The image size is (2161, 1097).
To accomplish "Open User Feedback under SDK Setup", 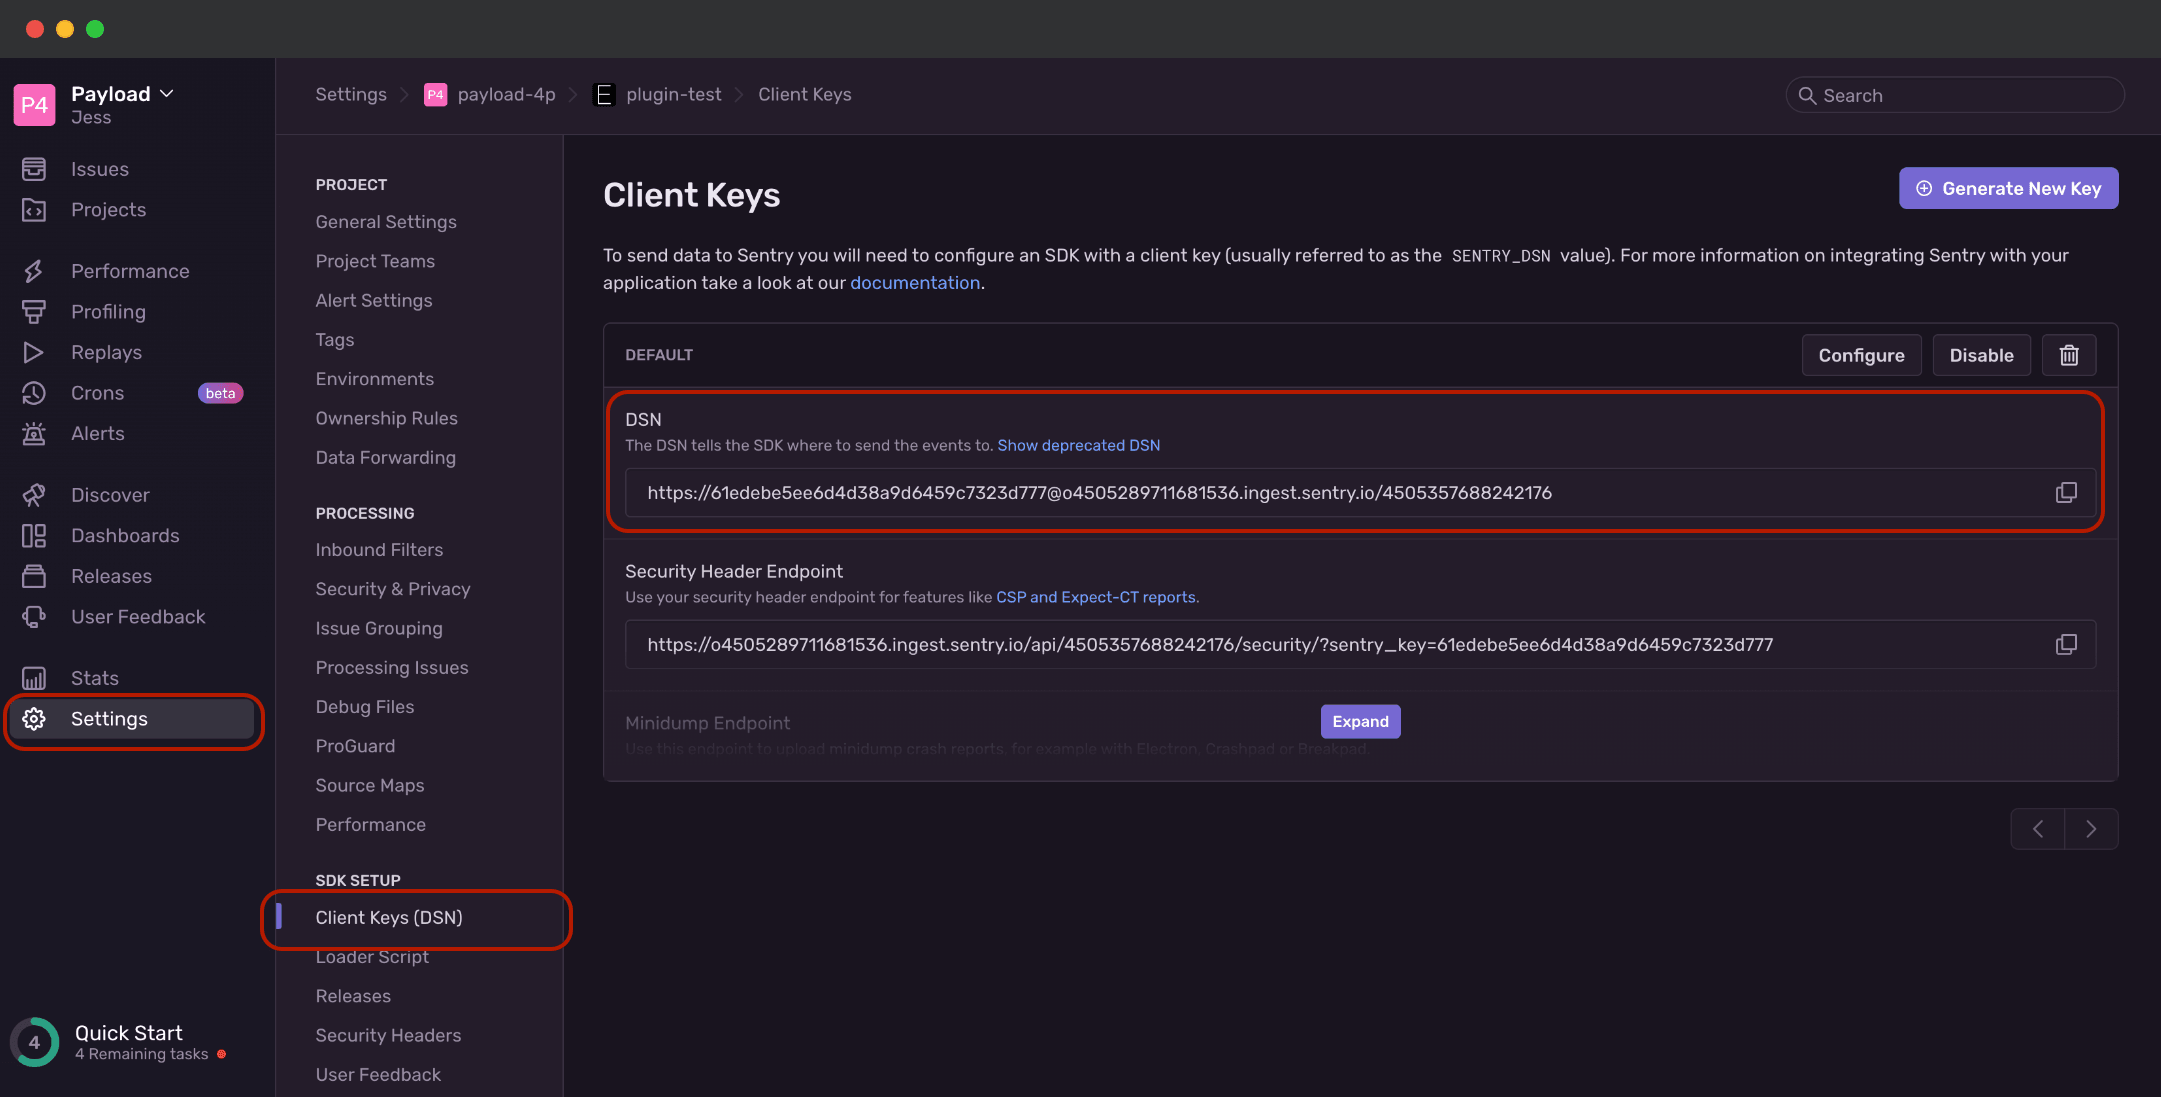I will [x=378, y=1075].
